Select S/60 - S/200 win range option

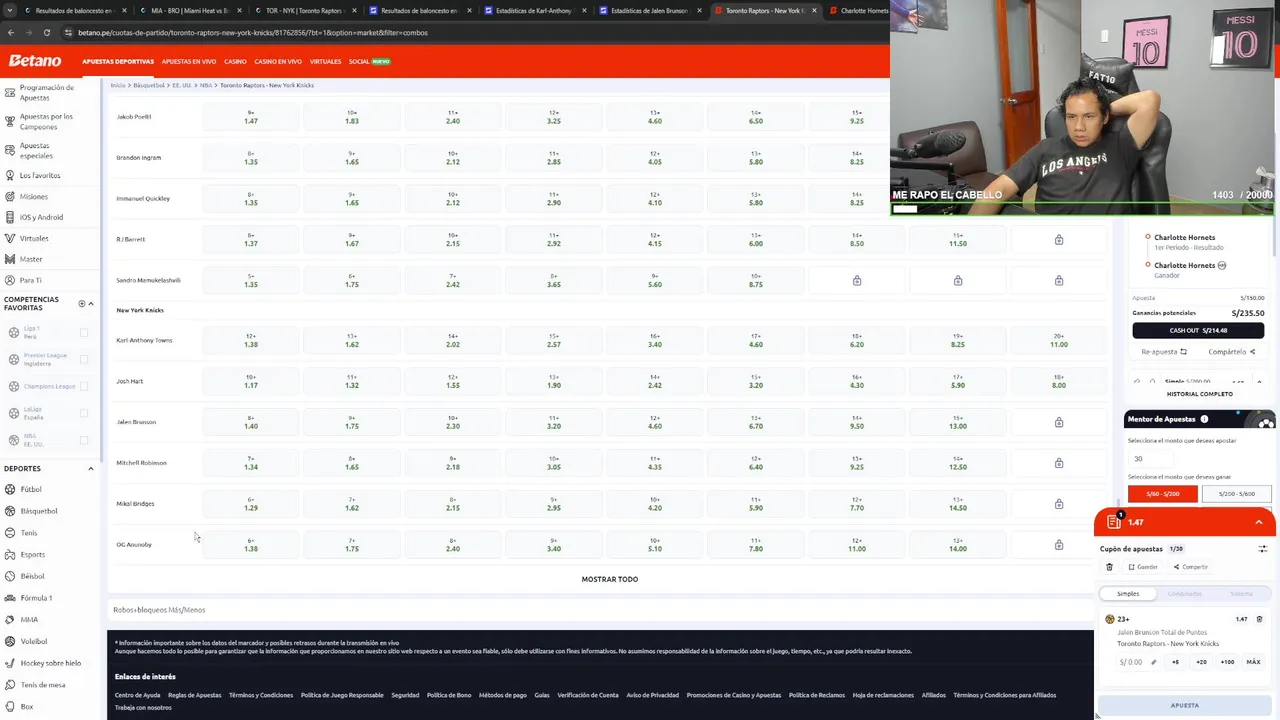point(1162,494)
